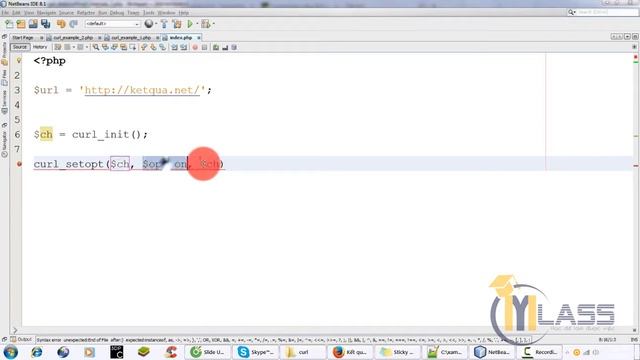
Task: Open the Tools menu
Action: coord(149,13)
